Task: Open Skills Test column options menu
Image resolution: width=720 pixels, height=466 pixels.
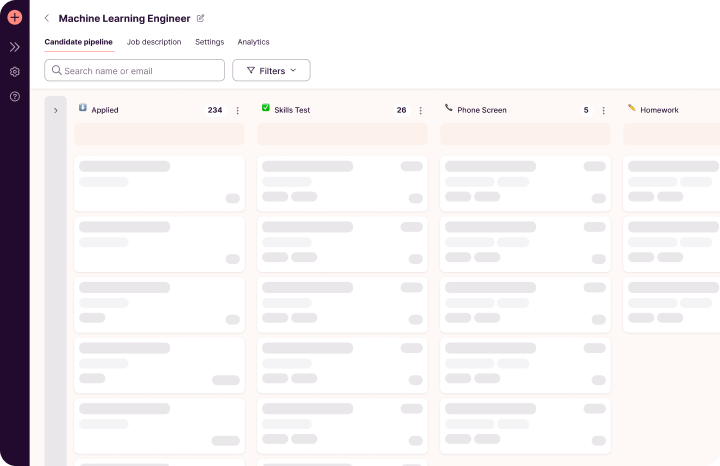Action: tap(420, 110)
